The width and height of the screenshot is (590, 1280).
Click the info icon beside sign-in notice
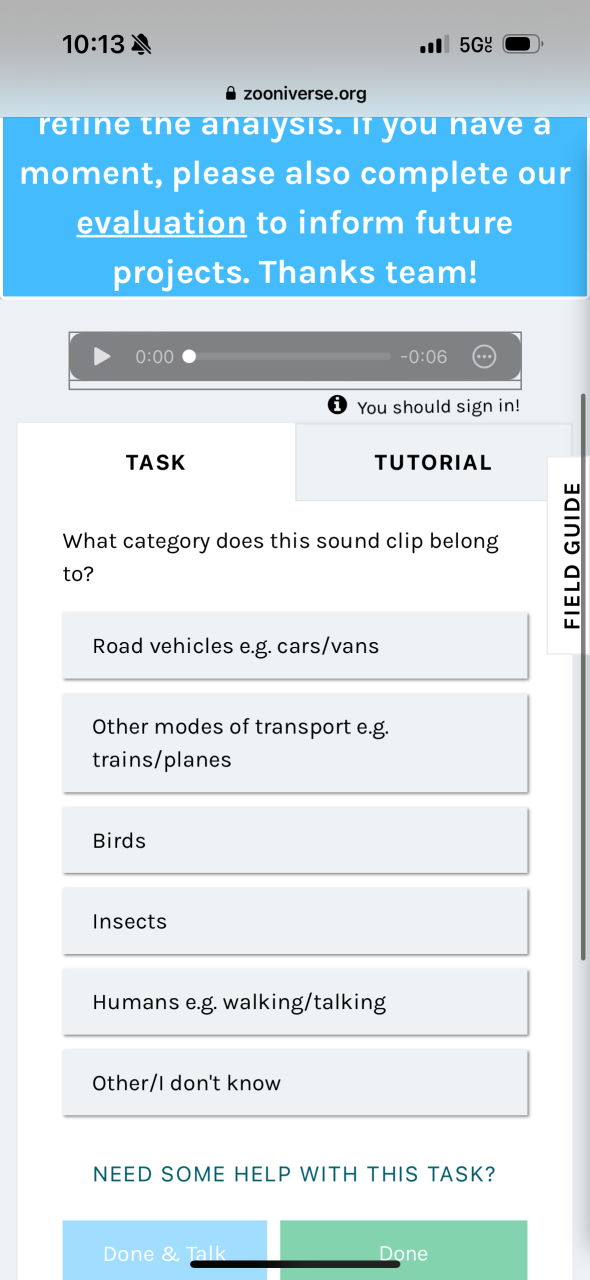338,405
